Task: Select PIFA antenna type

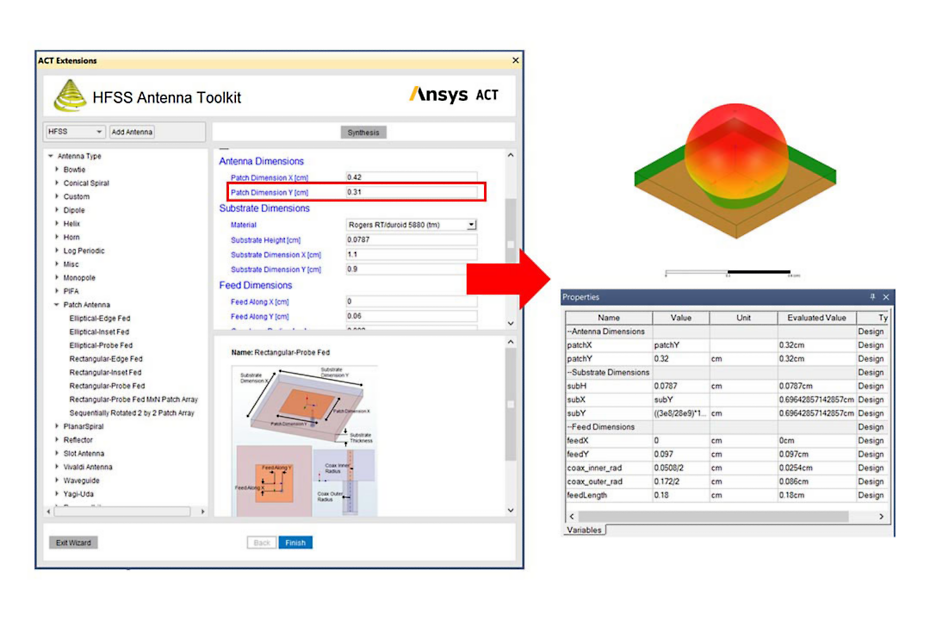Action: coord(71,291)
